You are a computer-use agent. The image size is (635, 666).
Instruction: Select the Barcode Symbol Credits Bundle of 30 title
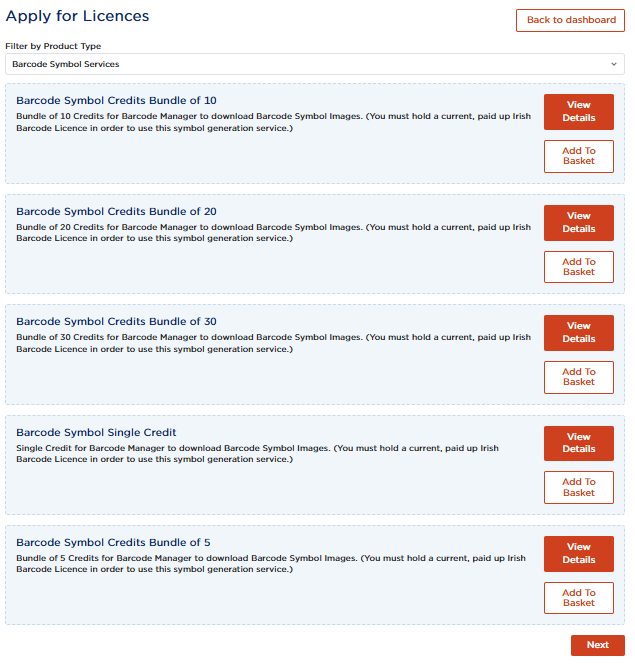[x=116, y=322]
